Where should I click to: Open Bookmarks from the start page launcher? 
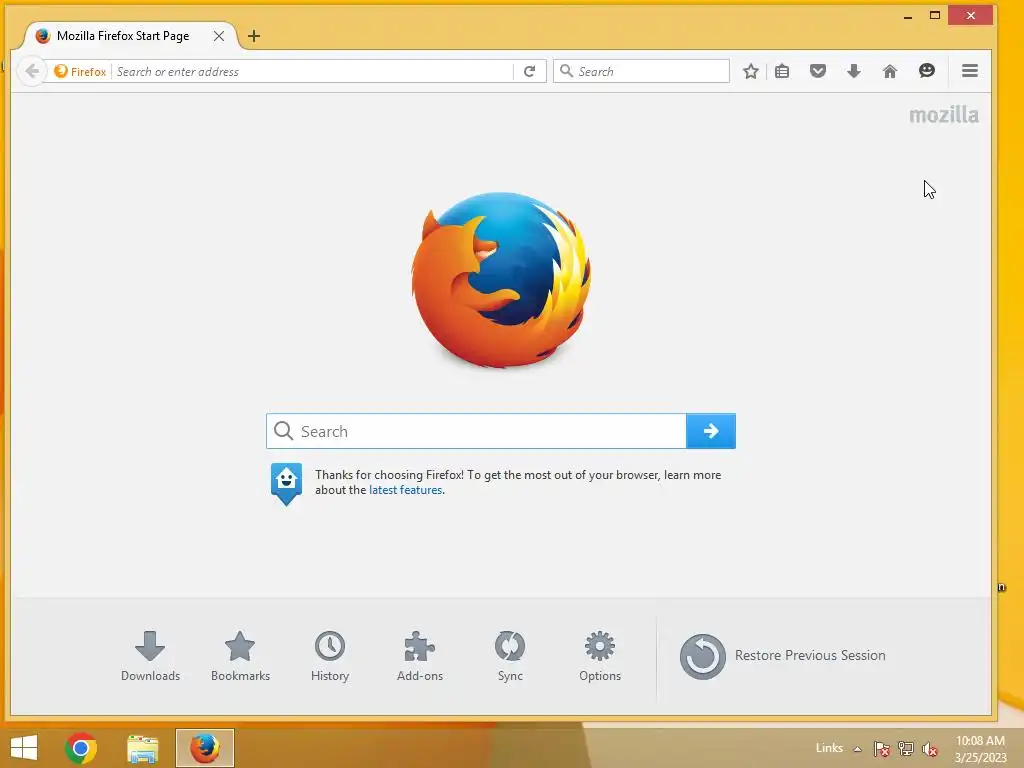[x=240, y=656]
